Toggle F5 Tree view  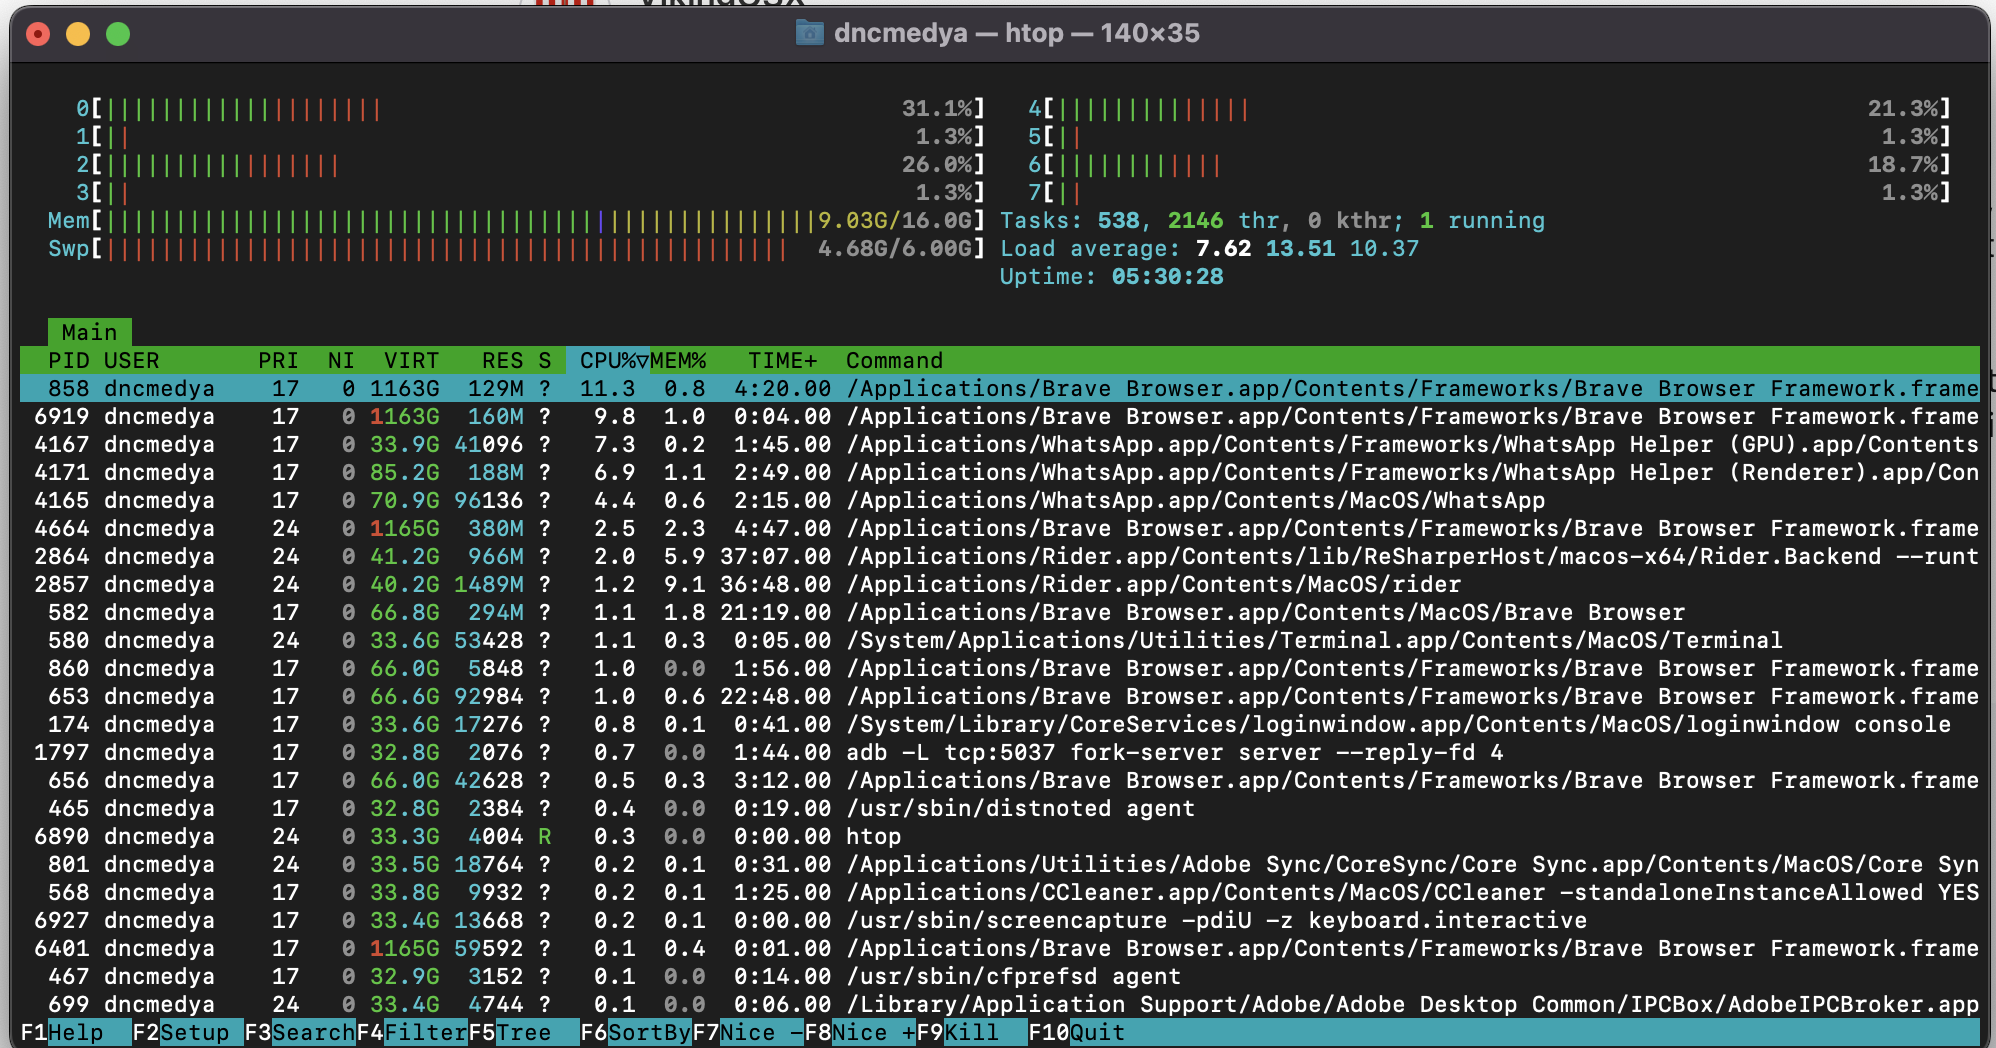[x=523, y=1032]
